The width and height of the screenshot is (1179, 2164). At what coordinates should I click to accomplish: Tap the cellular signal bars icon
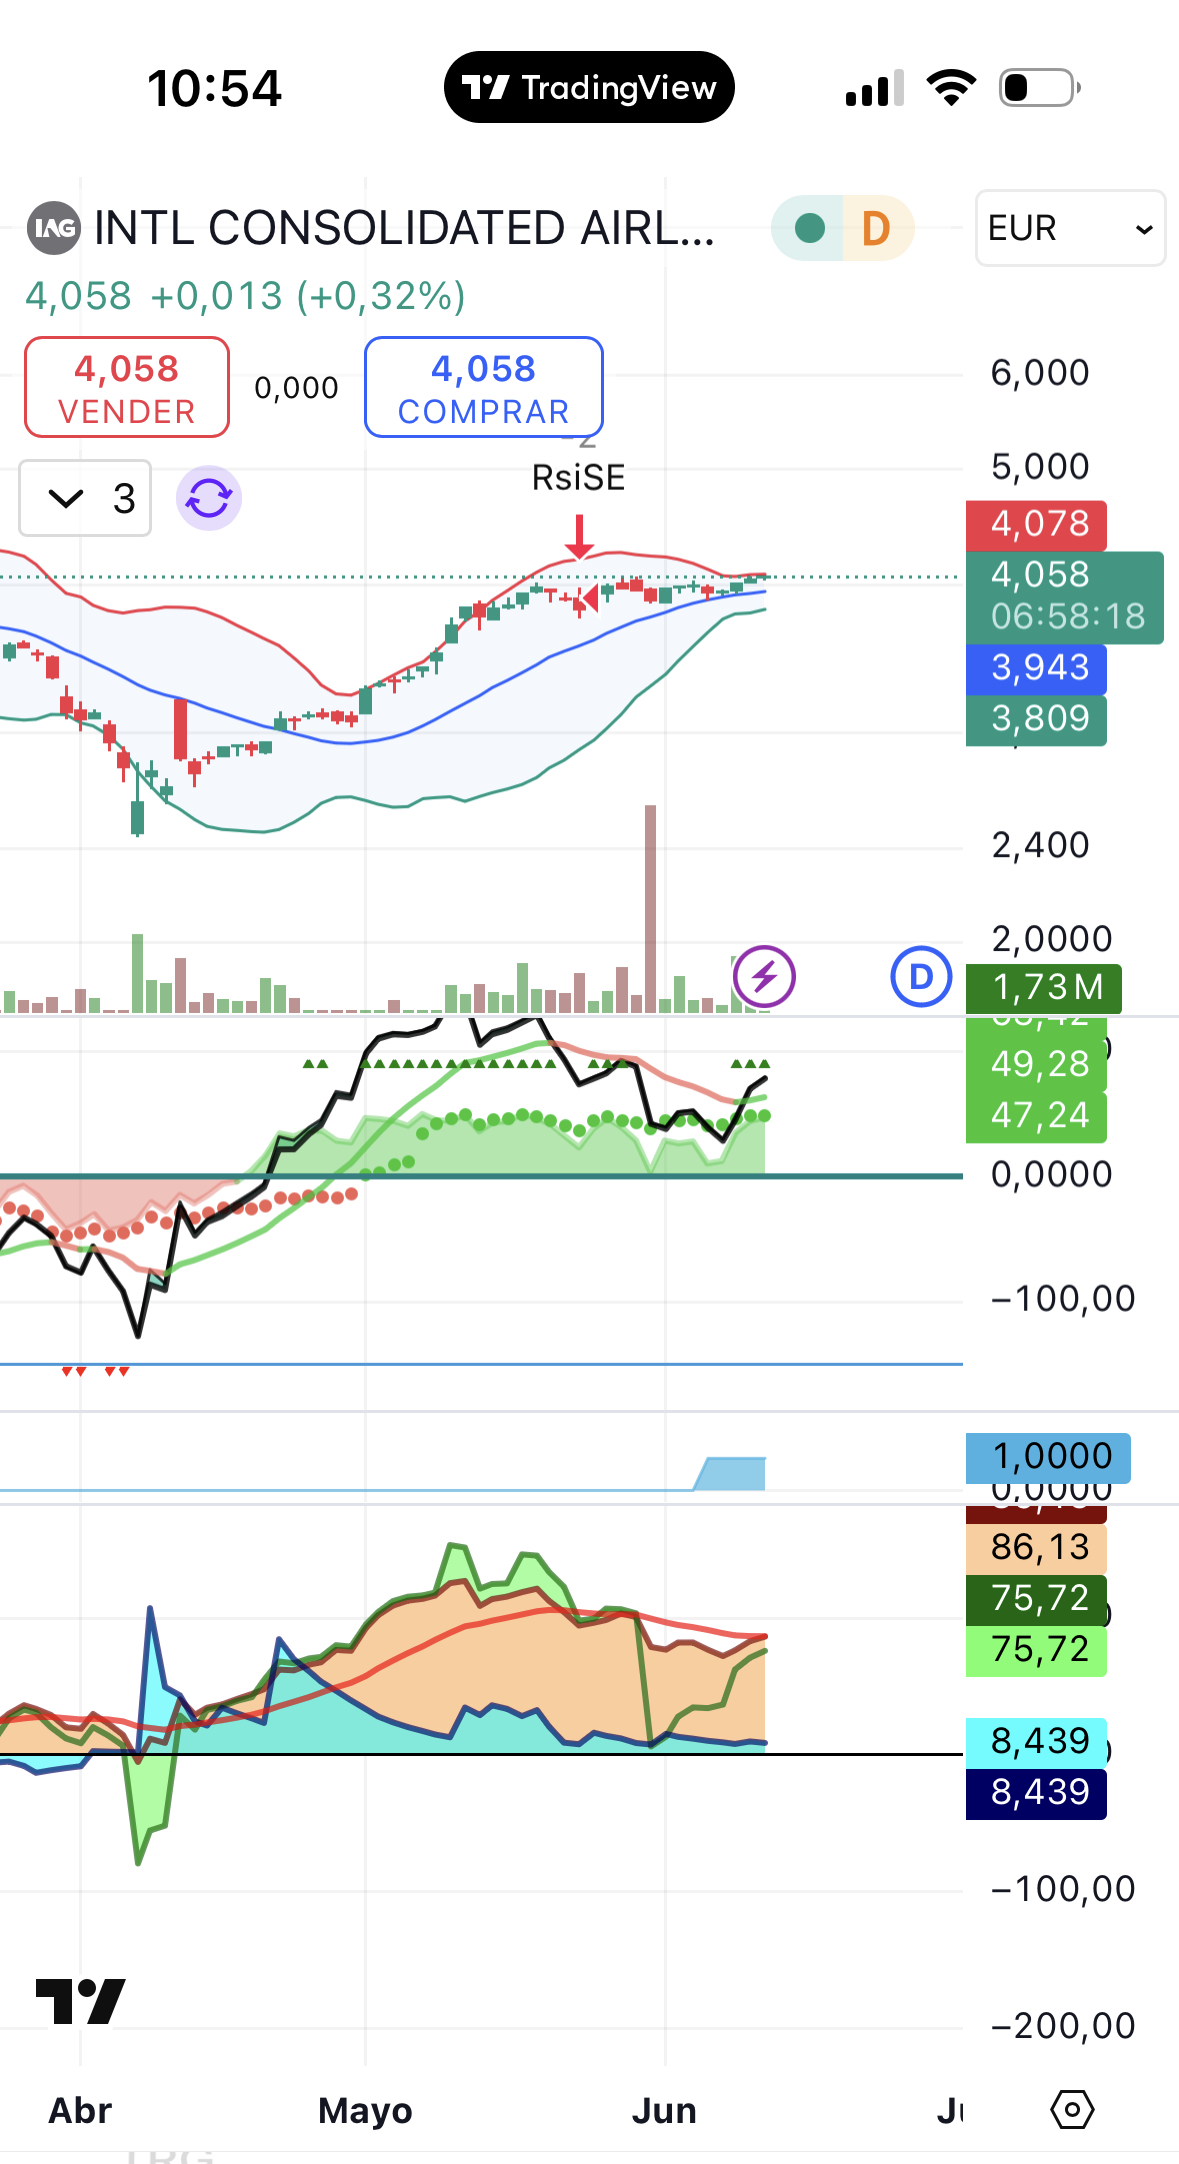875,88
